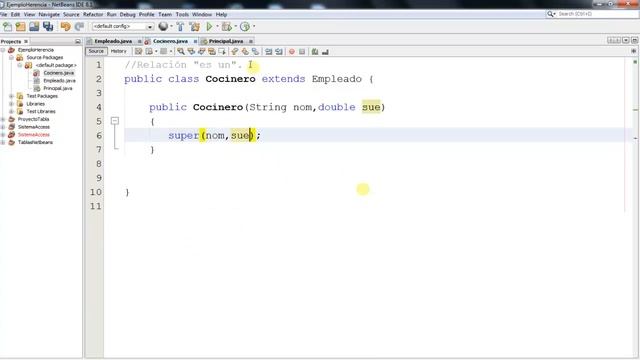Image resolution: width=640 pixels, height=360 pixels.
Task: Click the Shift Line Right editor icon
Action: point(279,51)
